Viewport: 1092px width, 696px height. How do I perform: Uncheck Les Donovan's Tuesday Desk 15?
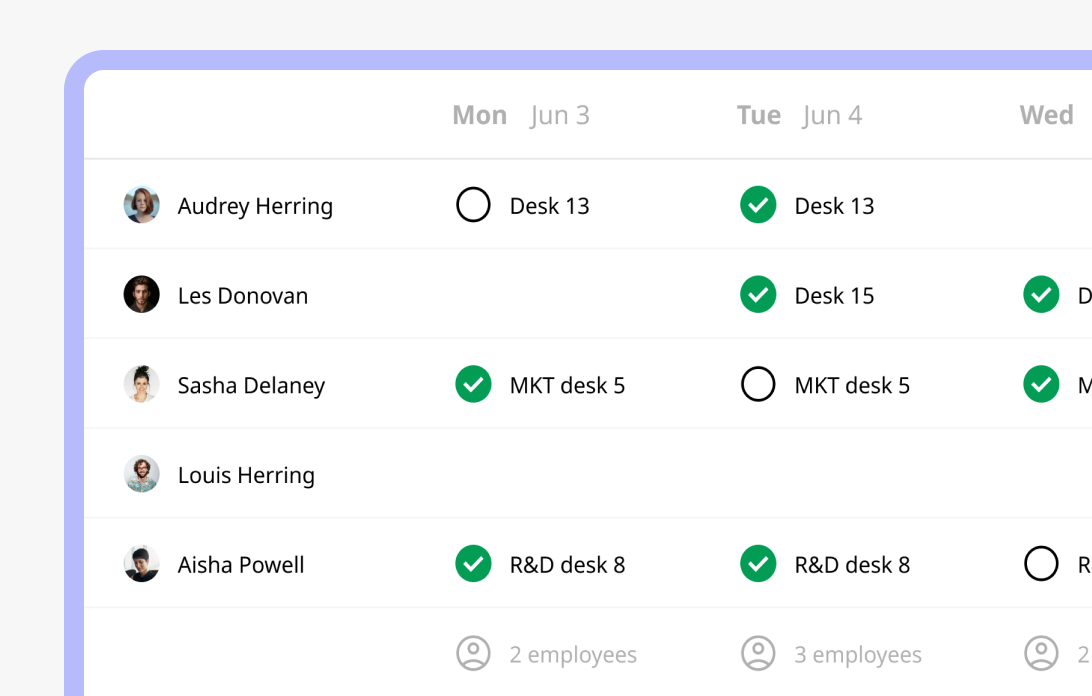pos(758,295)
